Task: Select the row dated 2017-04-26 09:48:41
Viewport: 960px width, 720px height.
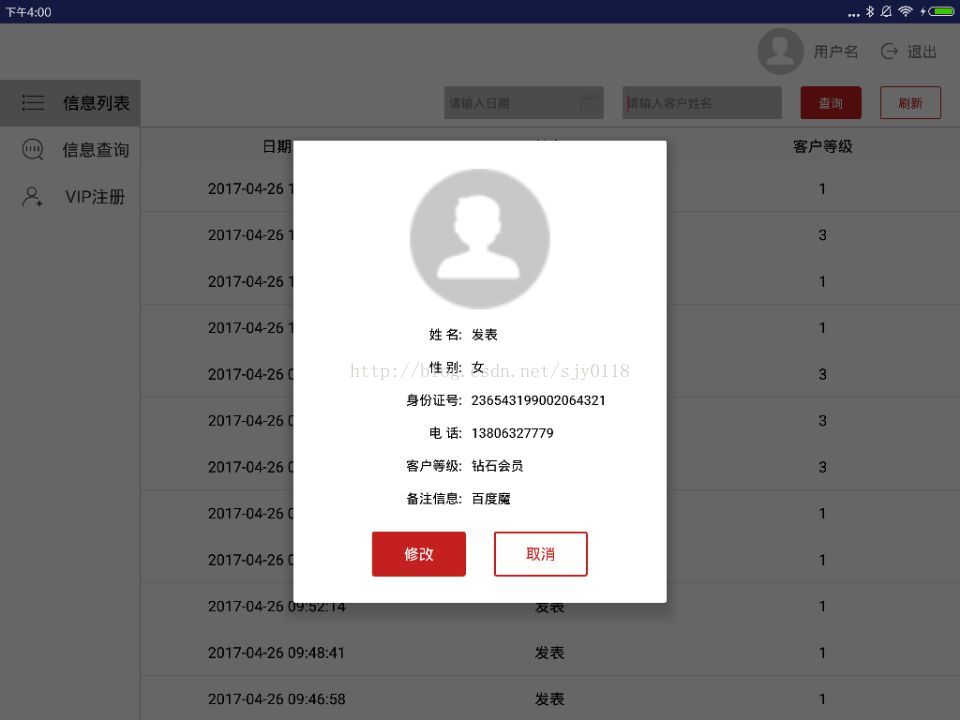Action: point(550,653)
